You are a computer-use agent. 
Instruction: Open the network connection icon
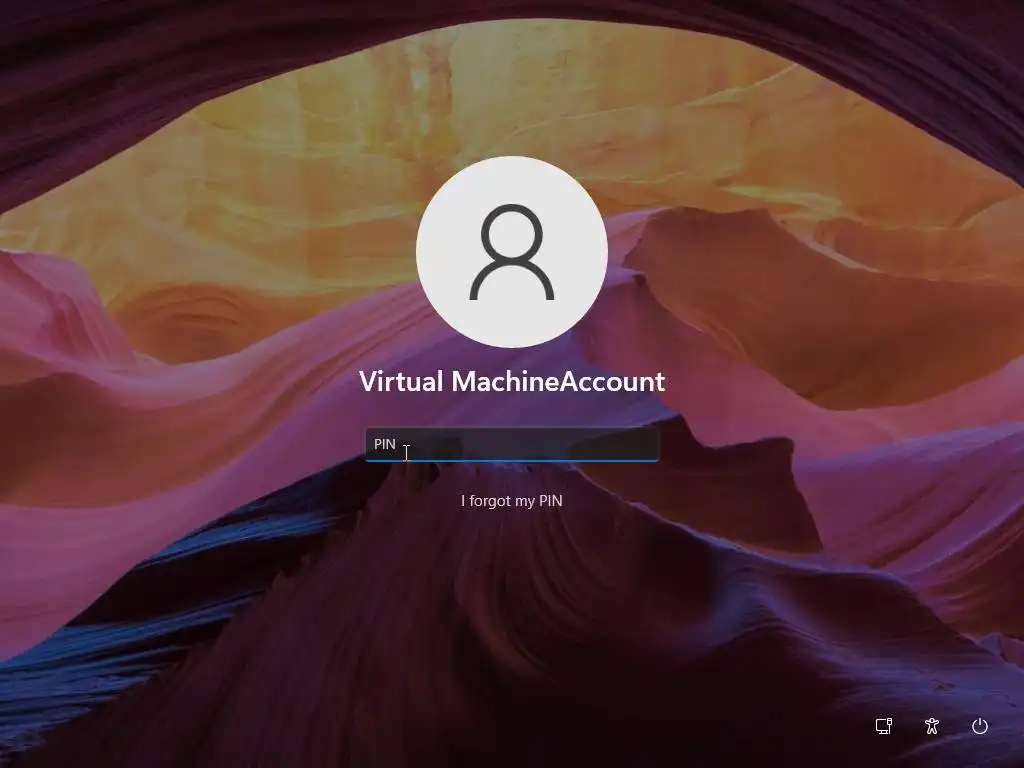click(x=884, y=726)
